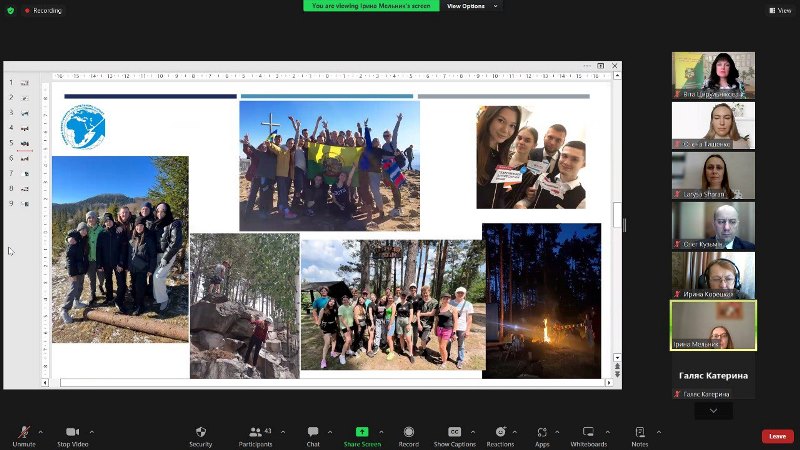Image resolution: width=800 pixels, height=450 pixels.
Task: Click the green encryption shield icon
Action: (10, 10)
